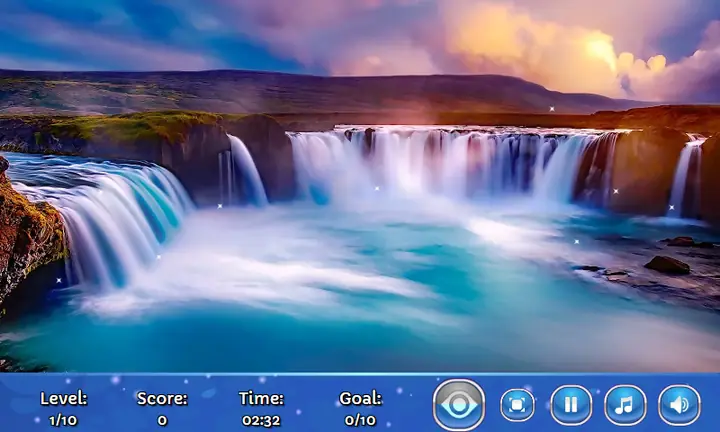Pause the game
Screen dimensions: 720x432
571,405
